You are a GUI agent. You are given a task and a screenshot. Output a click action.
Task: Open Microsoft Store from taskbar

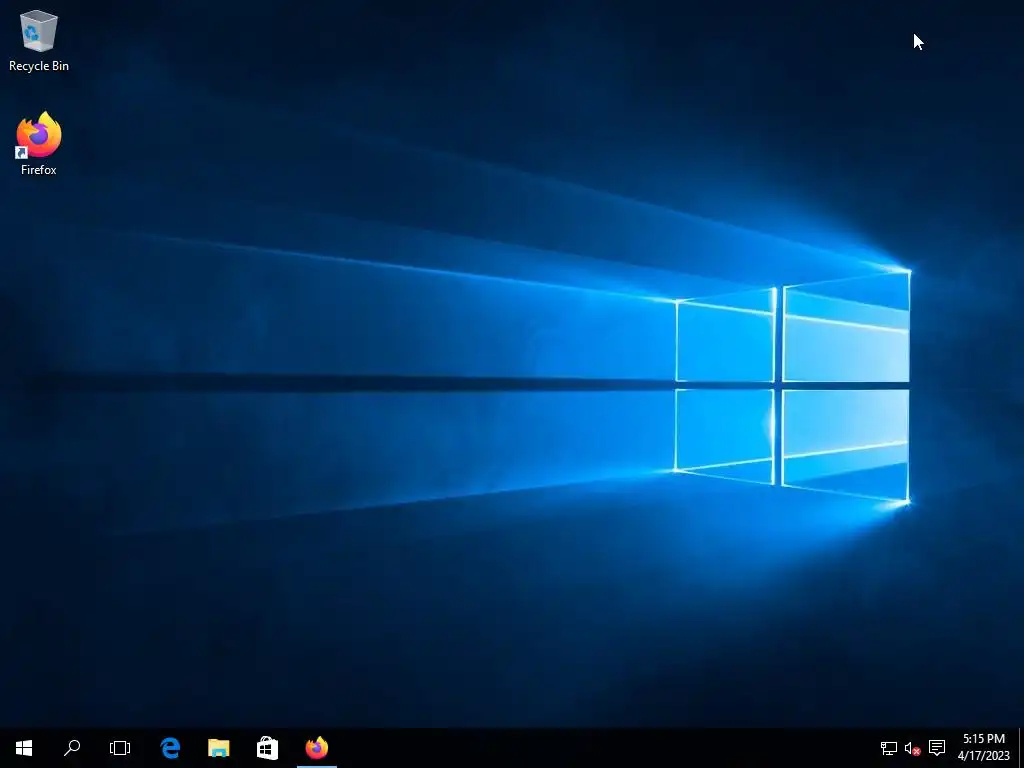pyautogui.click(x=267, y=748)
